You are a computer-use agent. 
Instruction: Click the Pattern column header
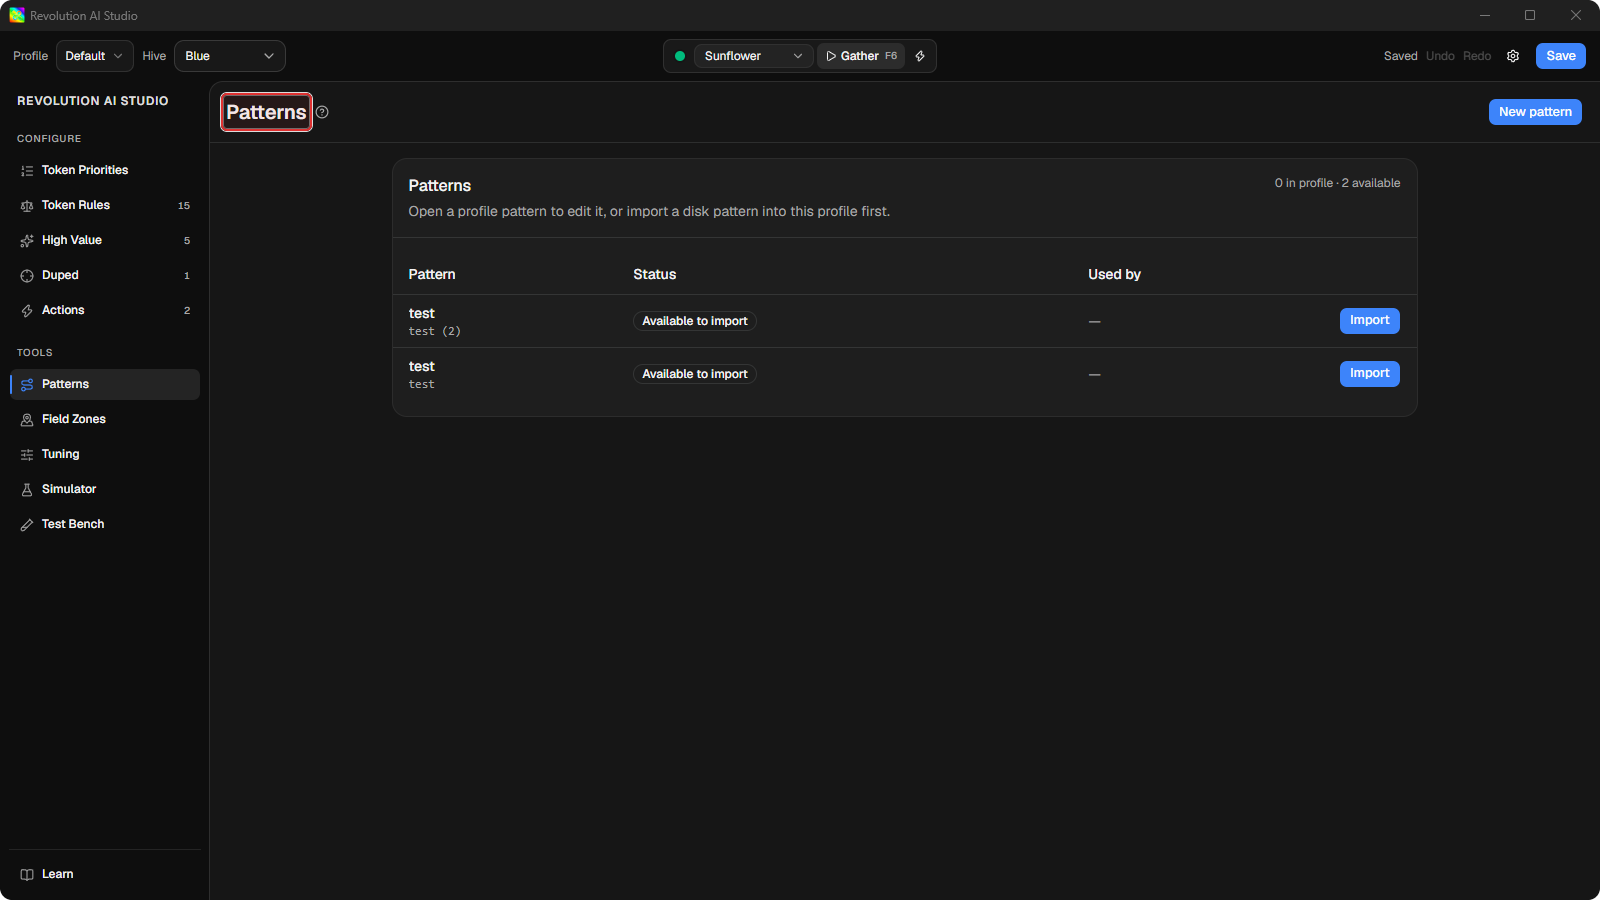432,274
